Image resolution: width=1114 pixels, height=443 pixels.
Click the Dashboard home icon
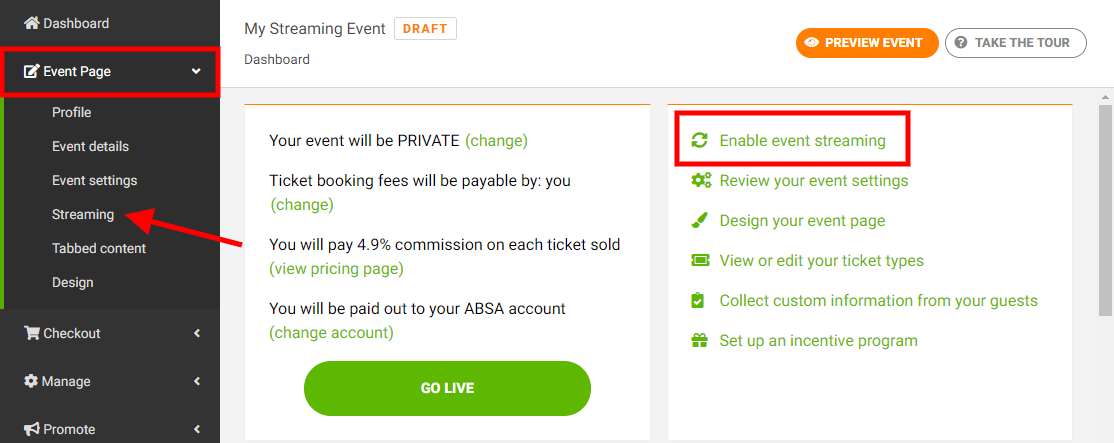(x=32, y=23)
